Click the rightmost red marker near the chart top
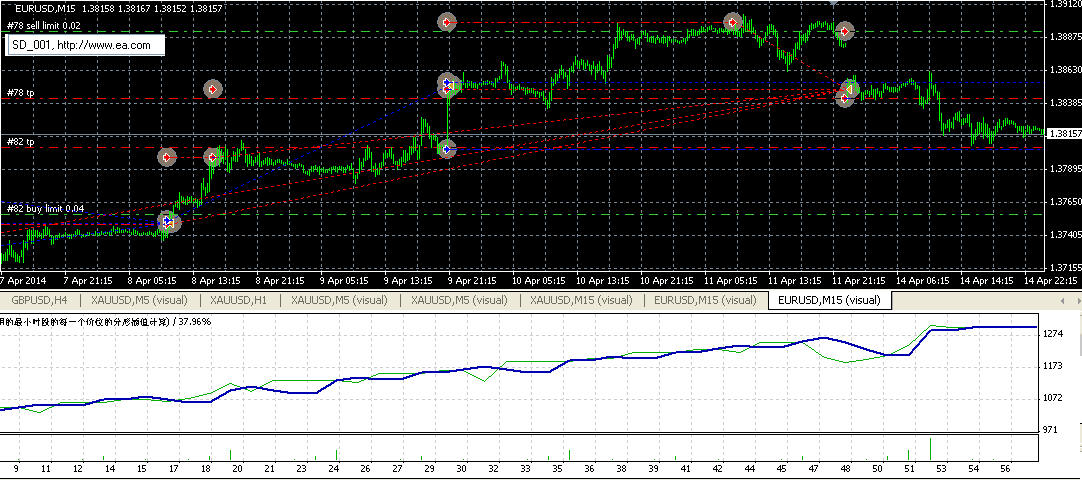This screenshot has height=480, width=1082. tap(845, 31)
